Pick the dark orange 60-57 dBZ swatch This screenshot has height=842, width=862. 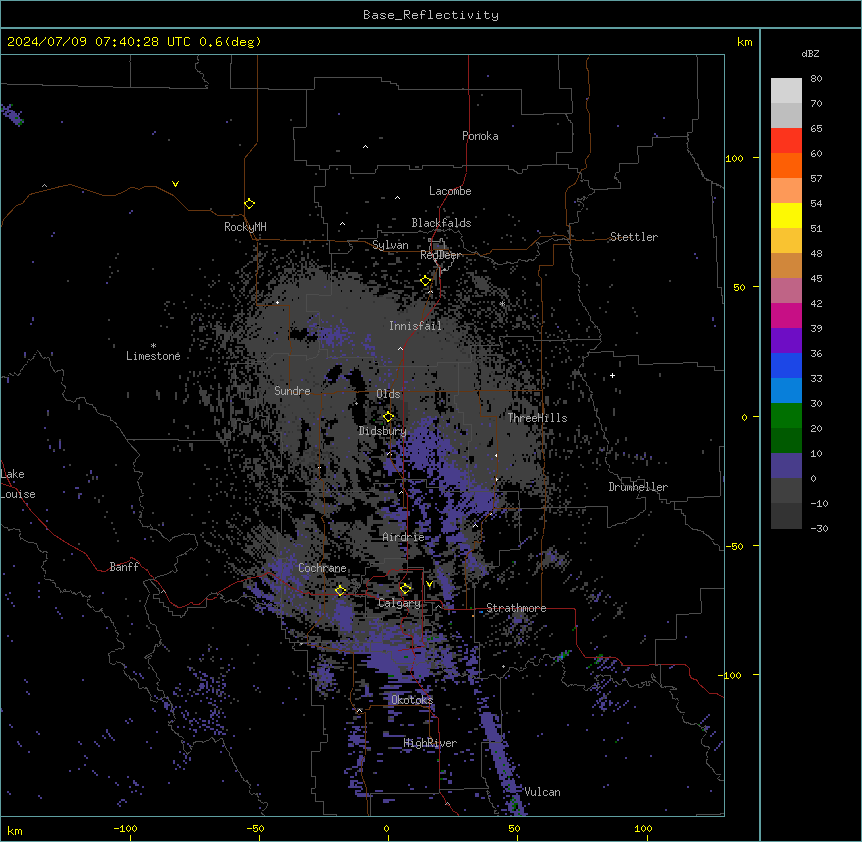coord(786,165)
